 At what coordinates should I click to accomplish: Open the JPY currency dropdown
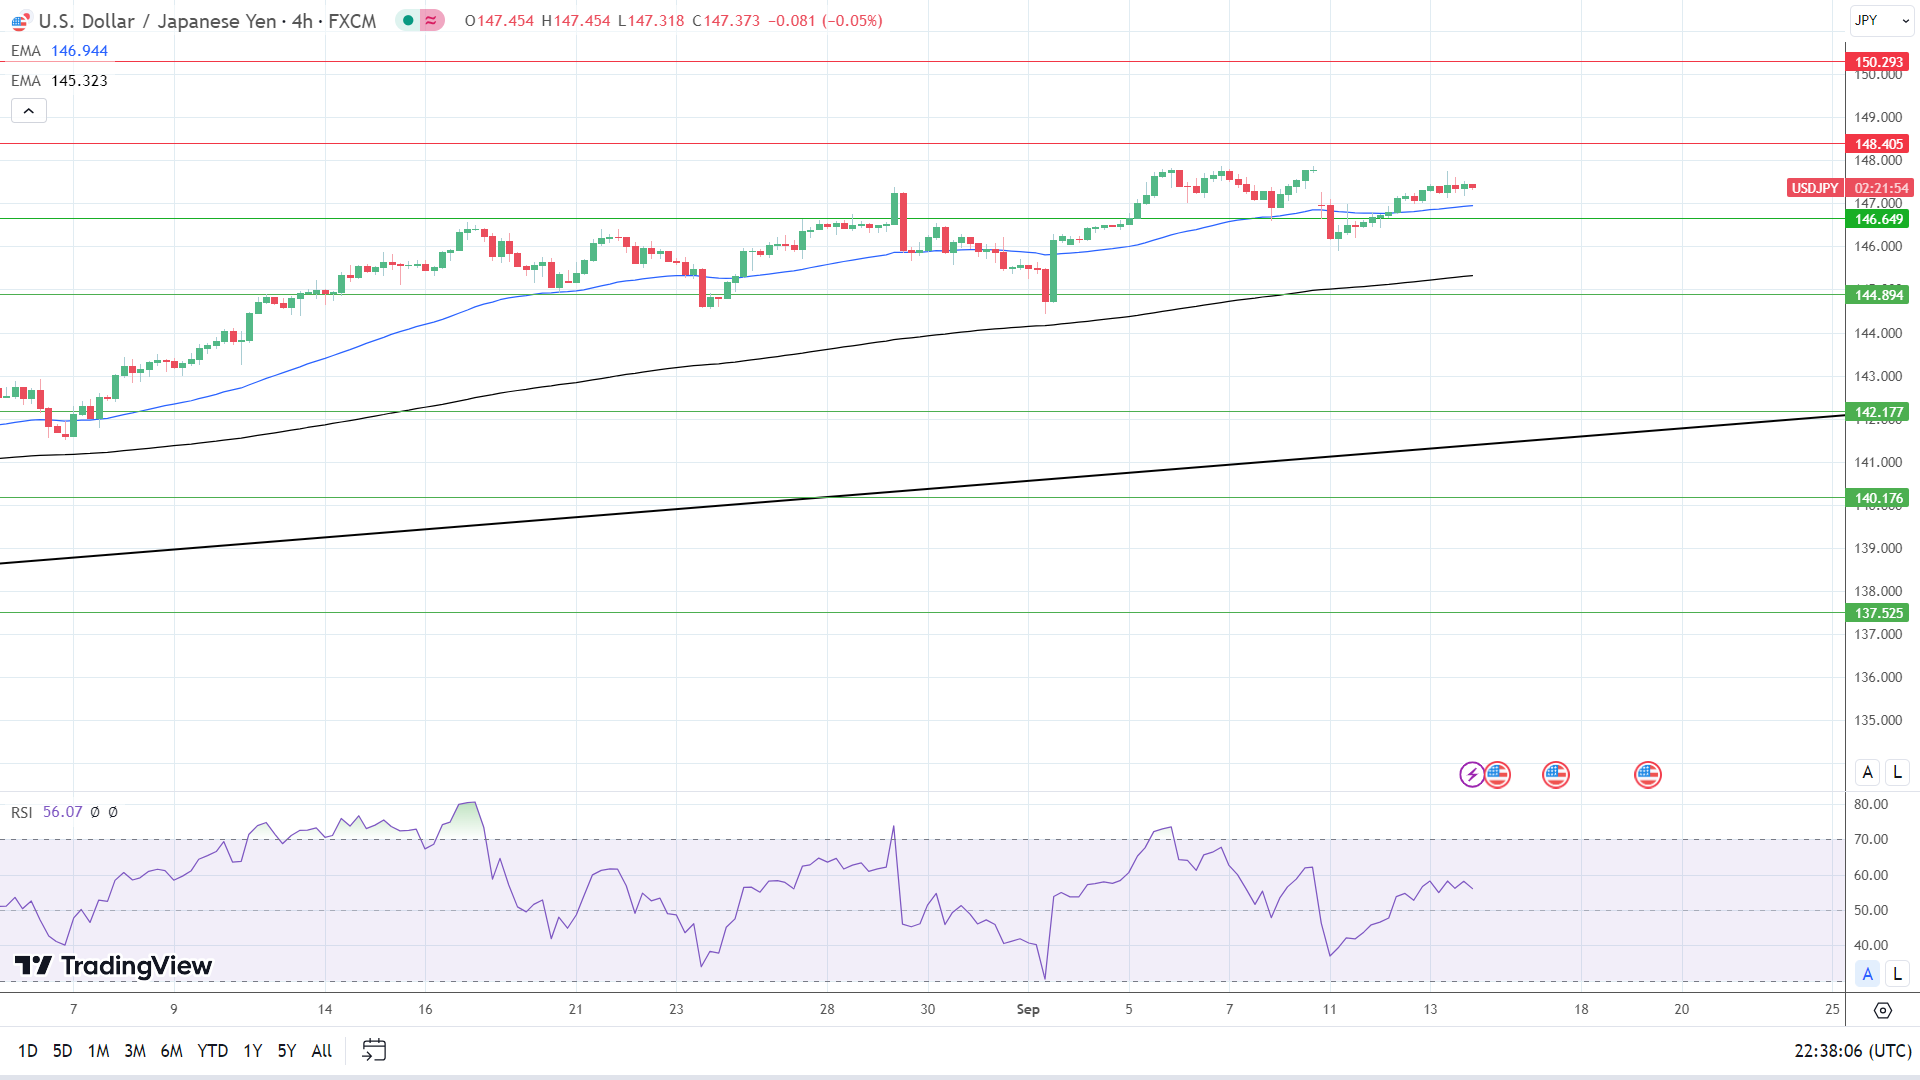click(1880, 20)
